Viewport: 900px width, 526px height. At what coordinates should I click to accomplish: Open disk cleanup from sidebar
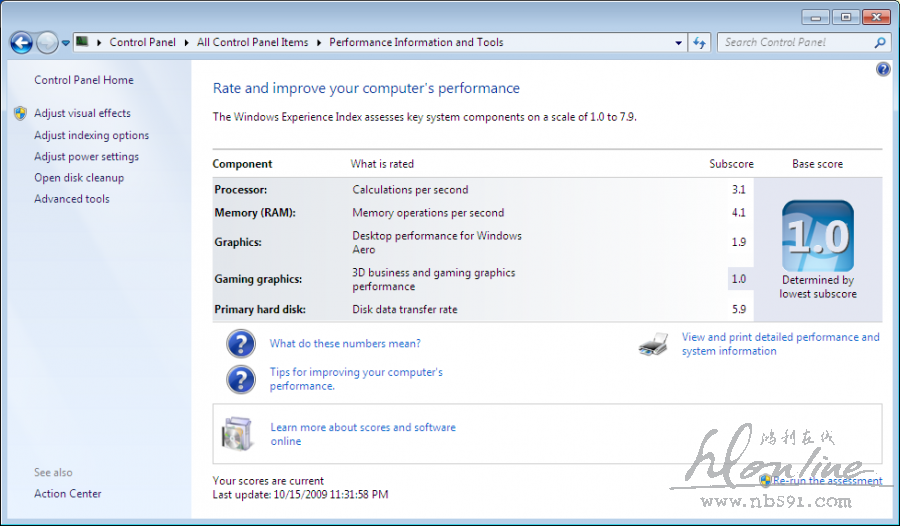pyautogui.click(x=79, y=178)
